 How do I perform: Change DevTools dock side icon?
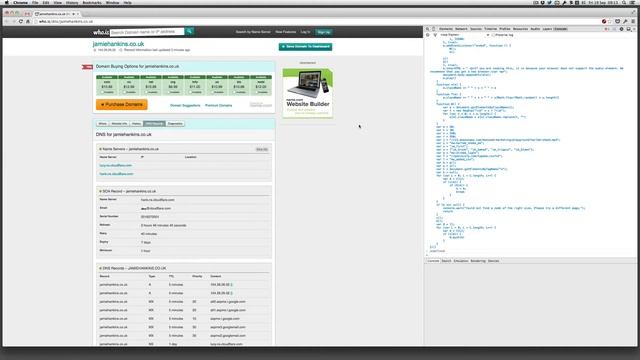[x=629, y=29]
